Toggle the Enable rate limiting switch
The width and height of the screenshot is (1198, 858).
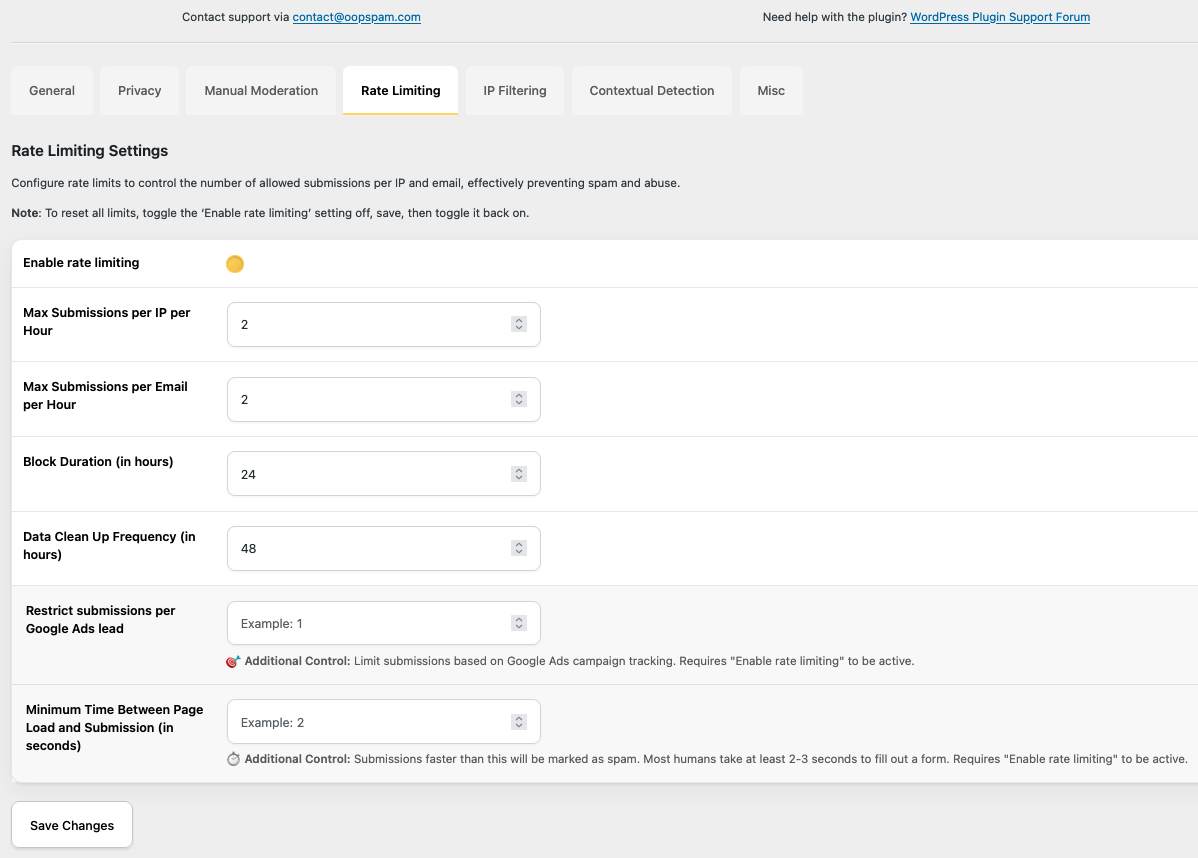click(x=235, y=264)
